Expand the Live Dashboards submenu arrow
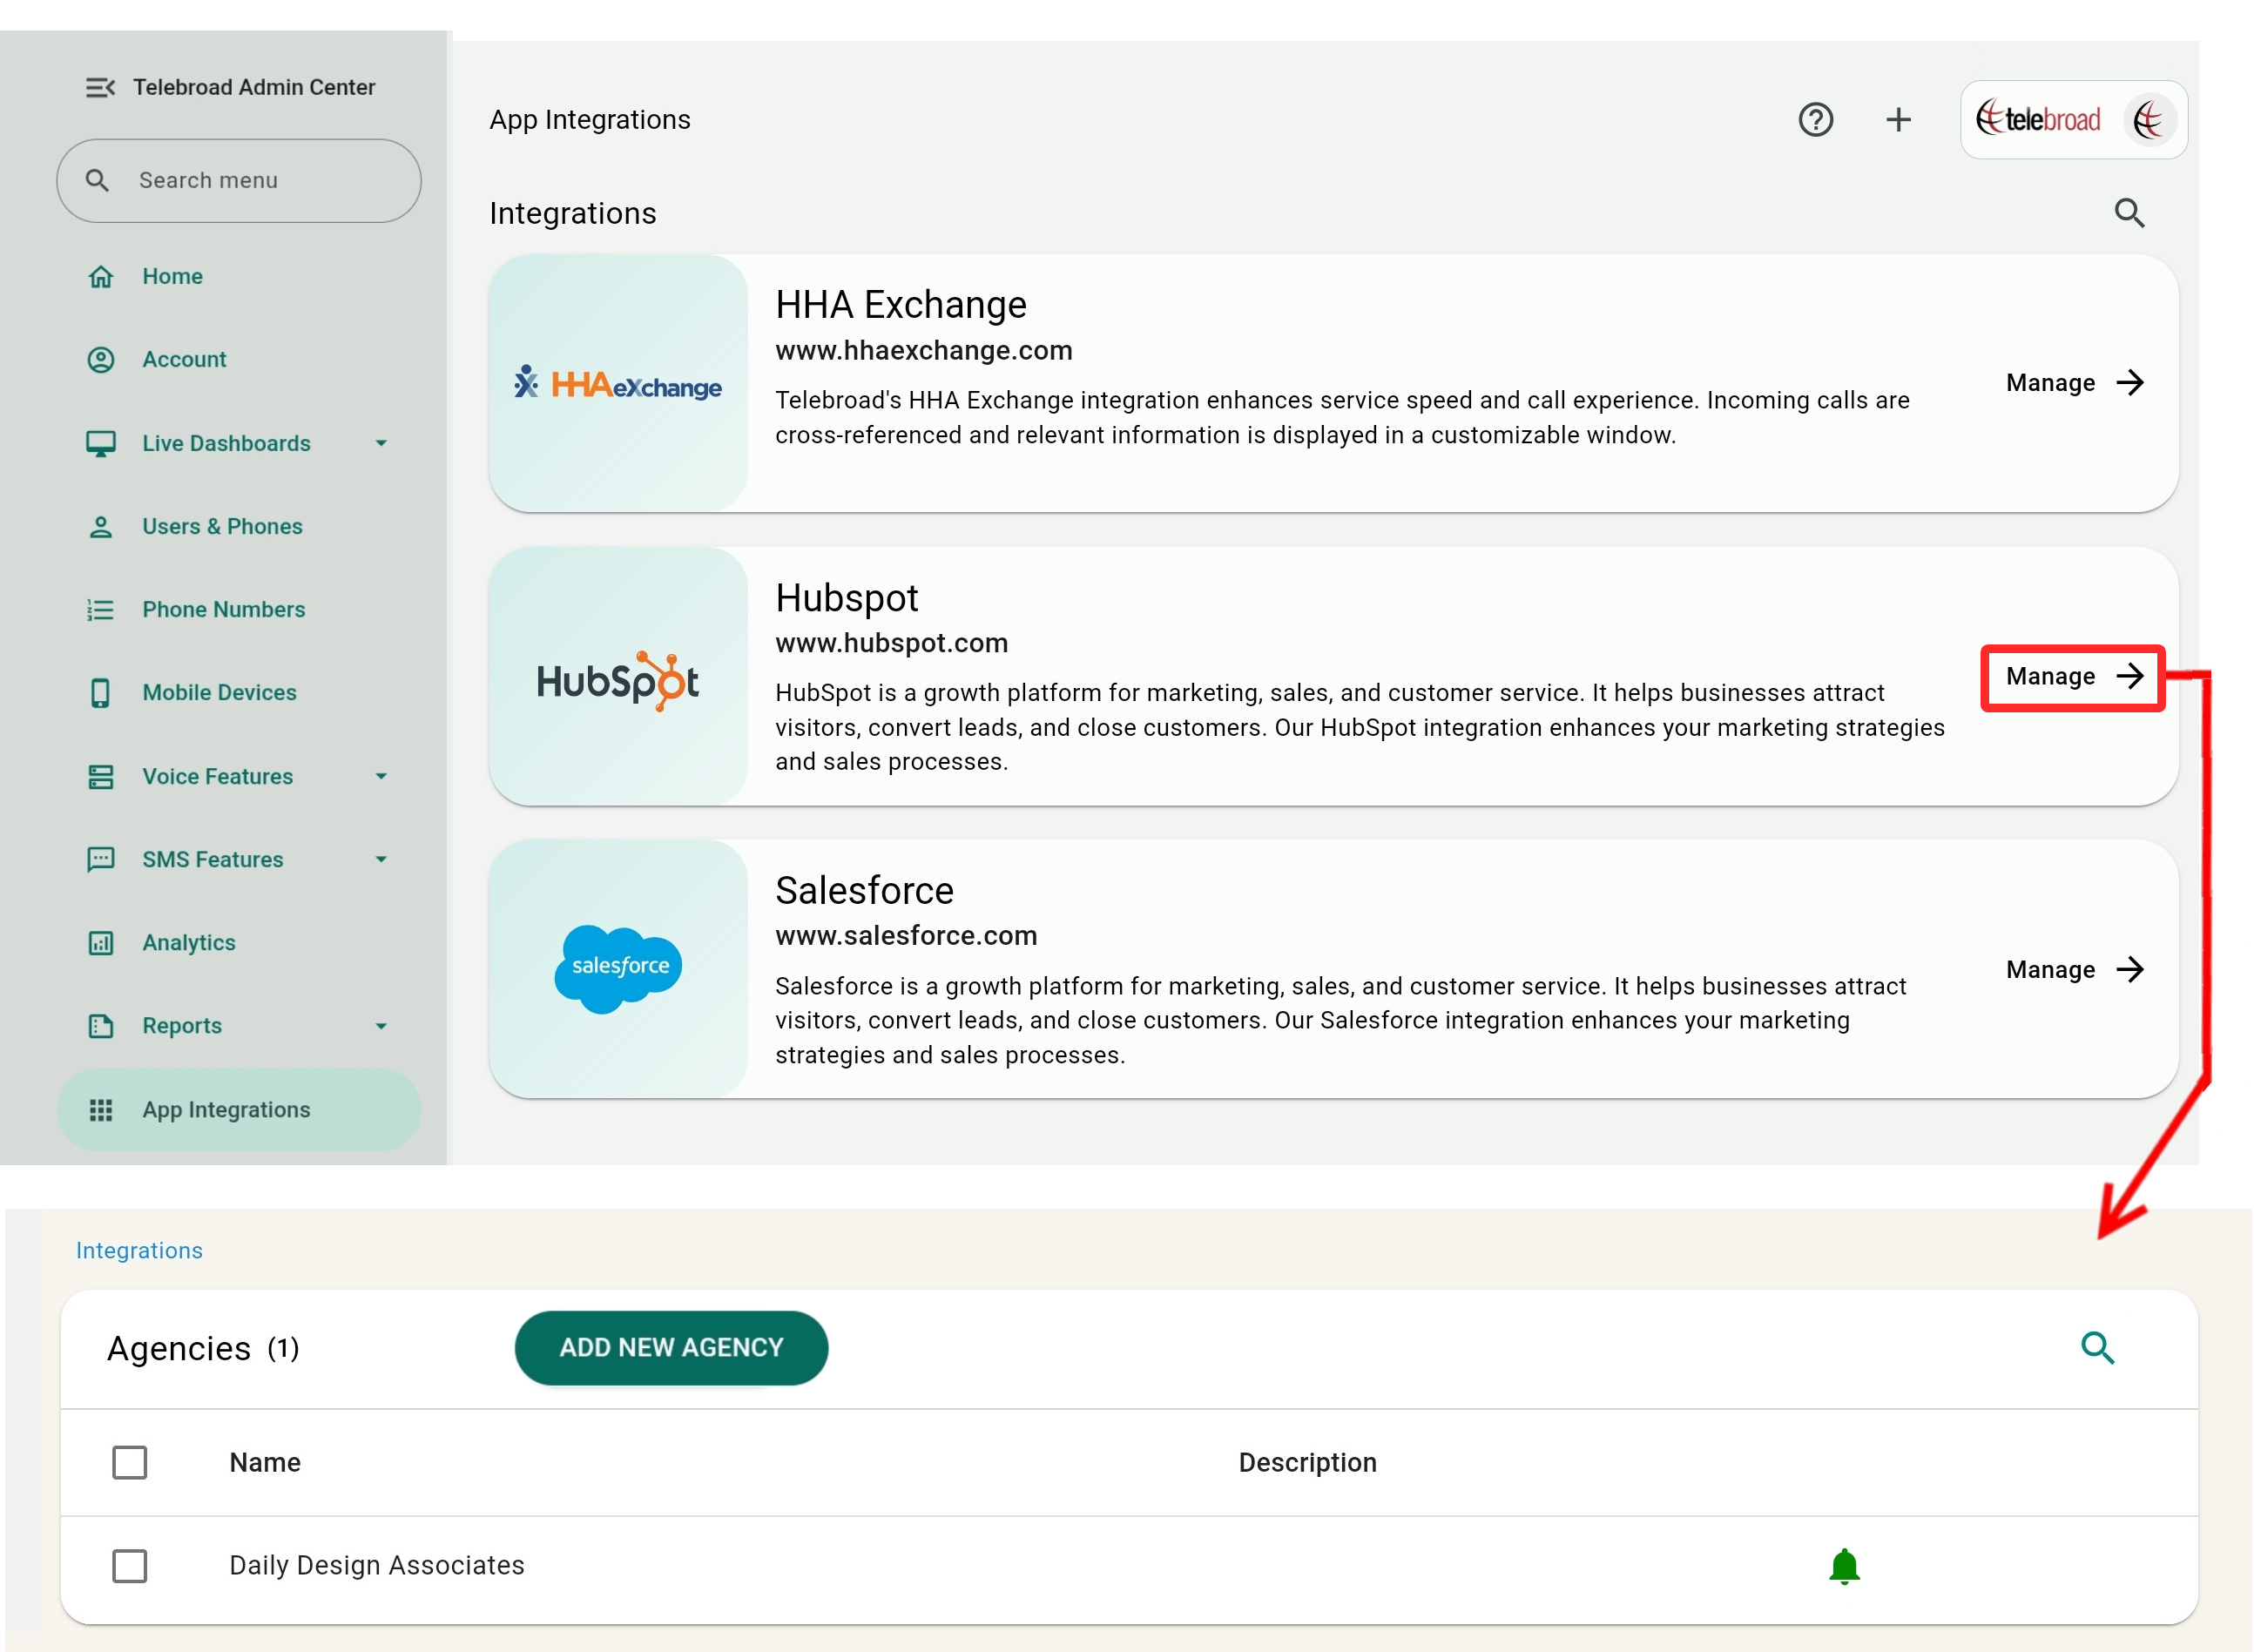This screenshot has width=2254, height=1652. click(381, 443)
